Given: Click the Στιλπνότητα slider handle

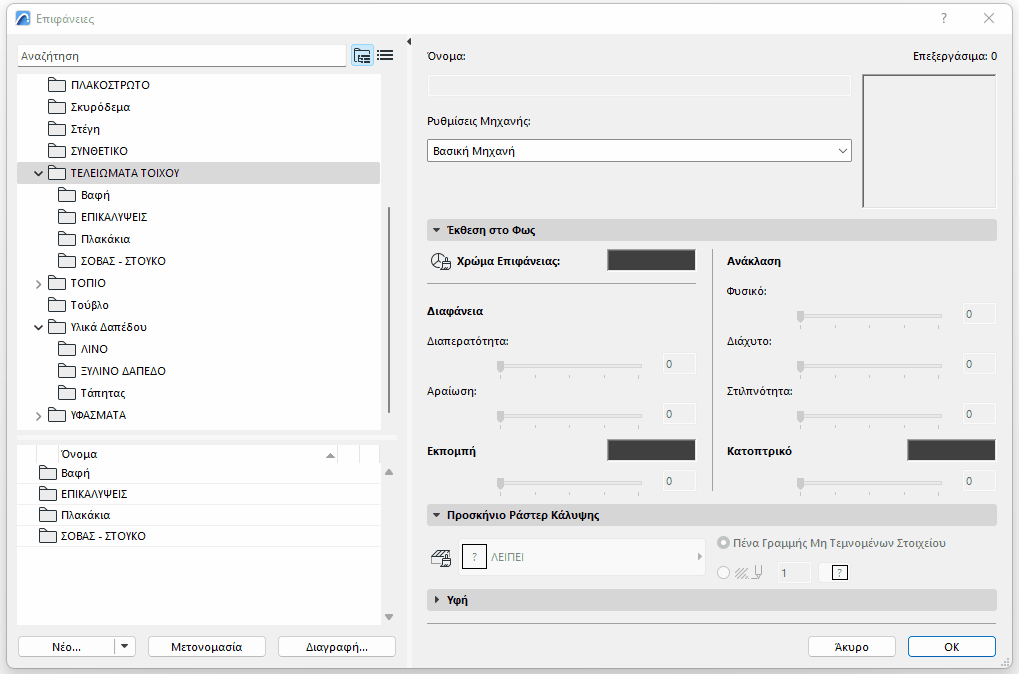Looking at the screenshot, I should [x=801, y=417].
